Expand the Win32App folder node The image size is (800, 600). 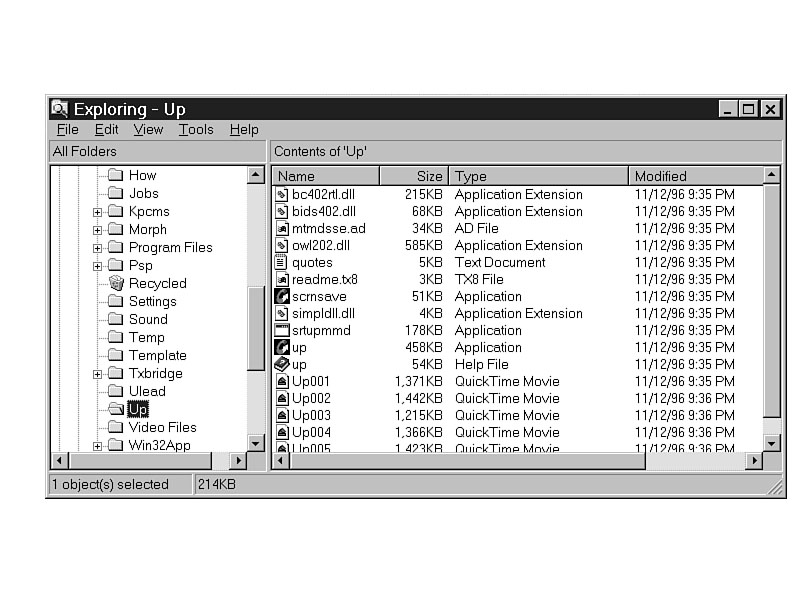click(97, 446)
